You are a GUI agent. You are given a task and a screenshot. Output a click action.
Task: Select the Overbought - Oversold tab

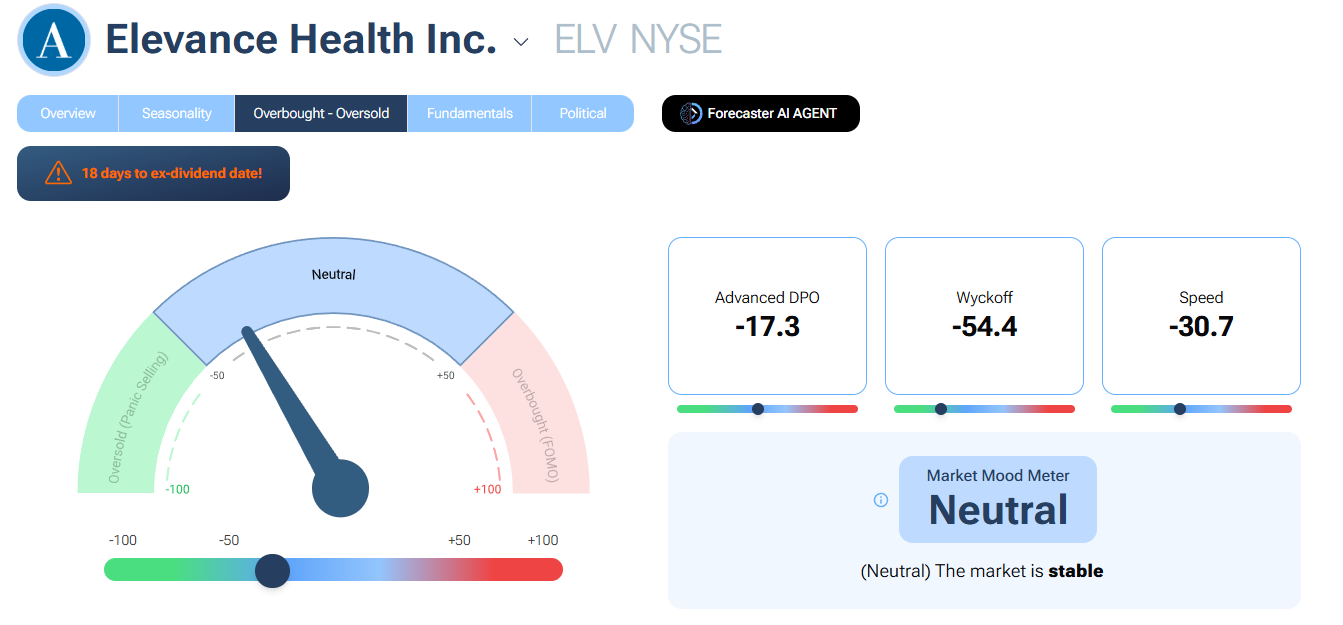tap(321, 114)
